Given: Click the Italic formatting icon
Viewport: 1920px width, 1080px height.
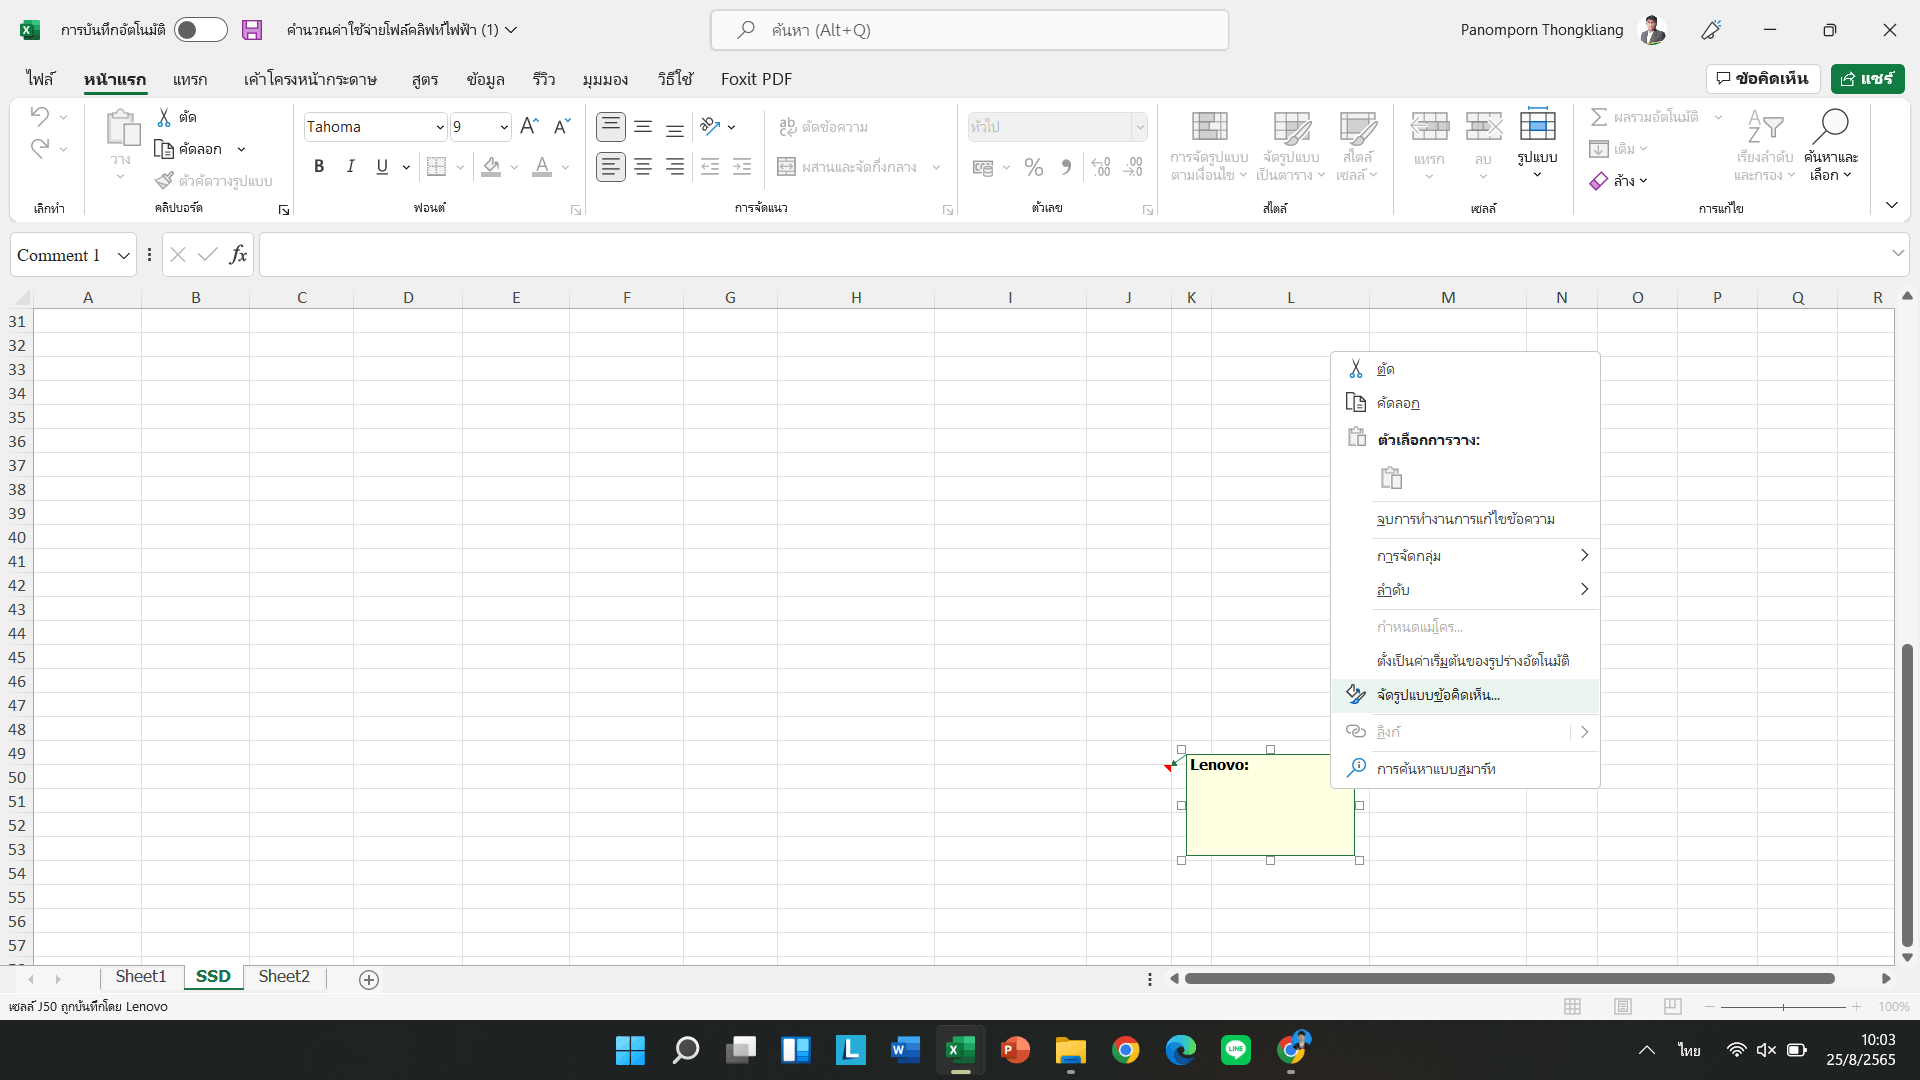Looking at the screenshot, I should click(x=350, y=167).
